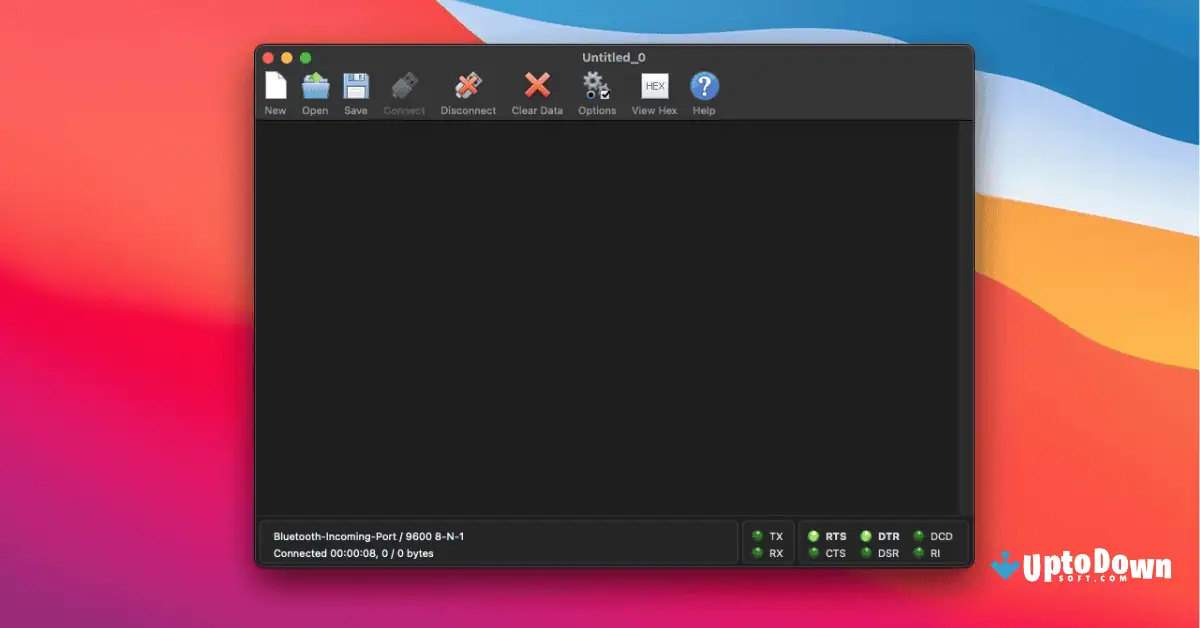Select the DSR status indicator
This screenshot has height=628, width=1200.
click(x=868, y=553)
